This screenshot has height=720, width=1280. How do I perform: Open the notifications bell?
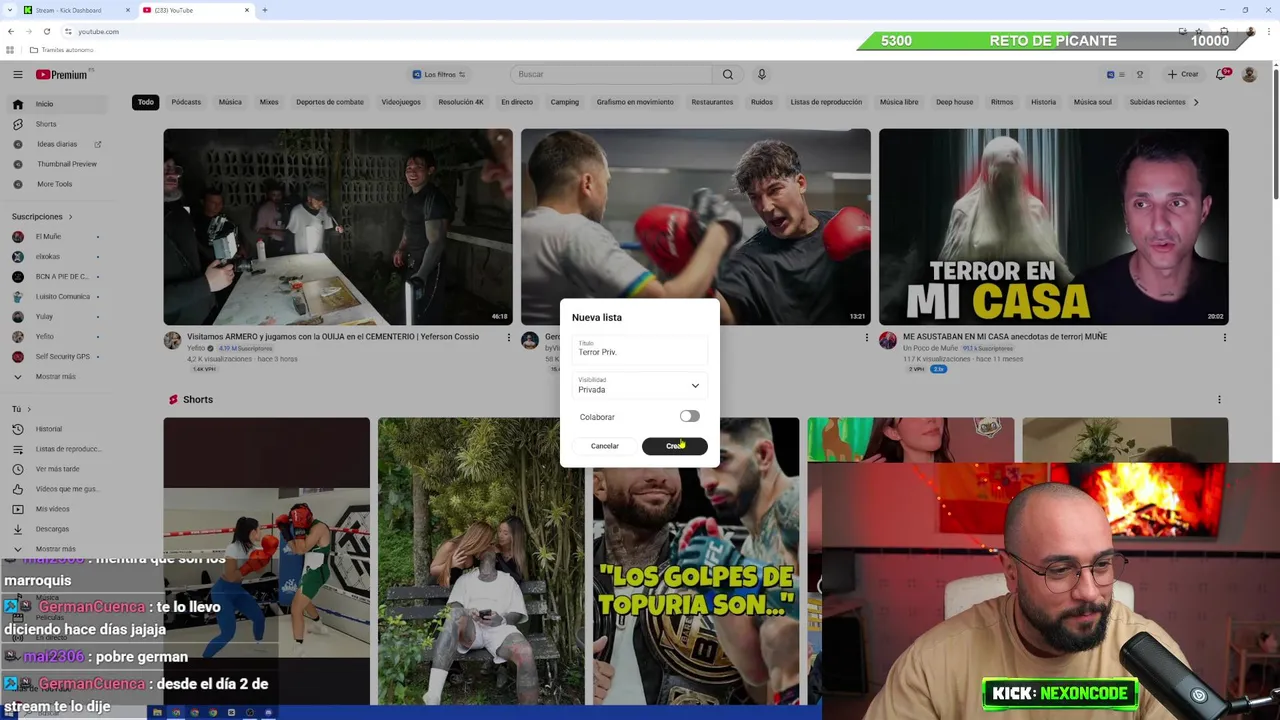(1221, 74)
